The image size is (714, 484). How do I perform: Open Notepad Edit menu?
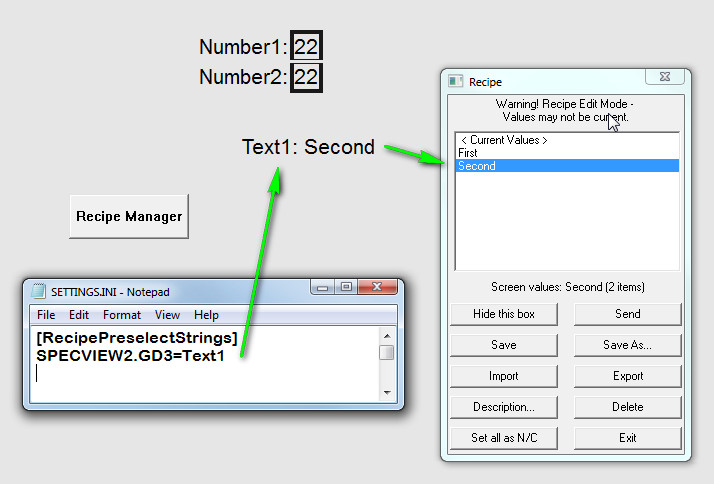pos(79,315)
